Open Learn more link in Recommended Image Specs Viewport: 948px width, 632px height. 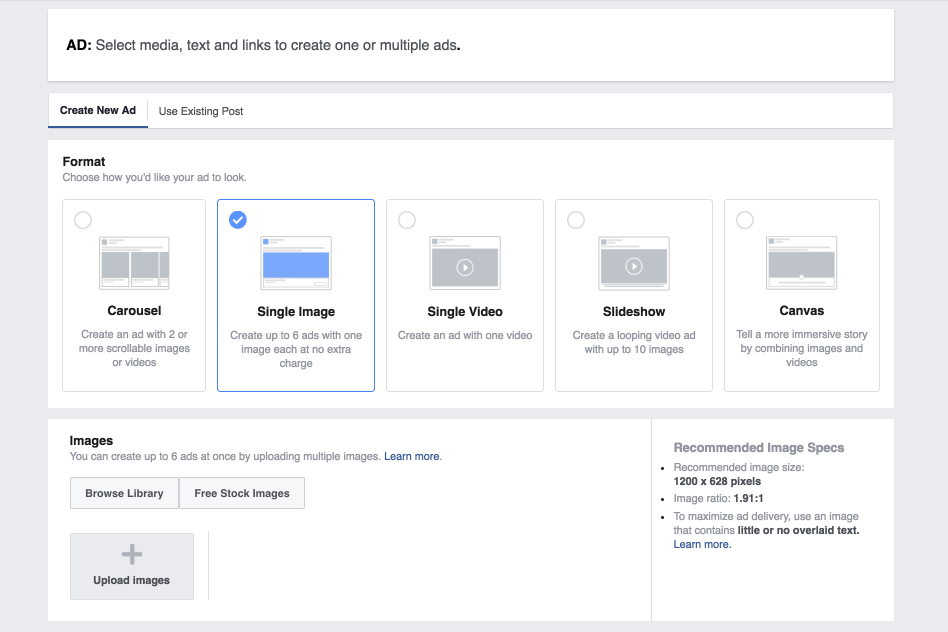tap(701, 544)
